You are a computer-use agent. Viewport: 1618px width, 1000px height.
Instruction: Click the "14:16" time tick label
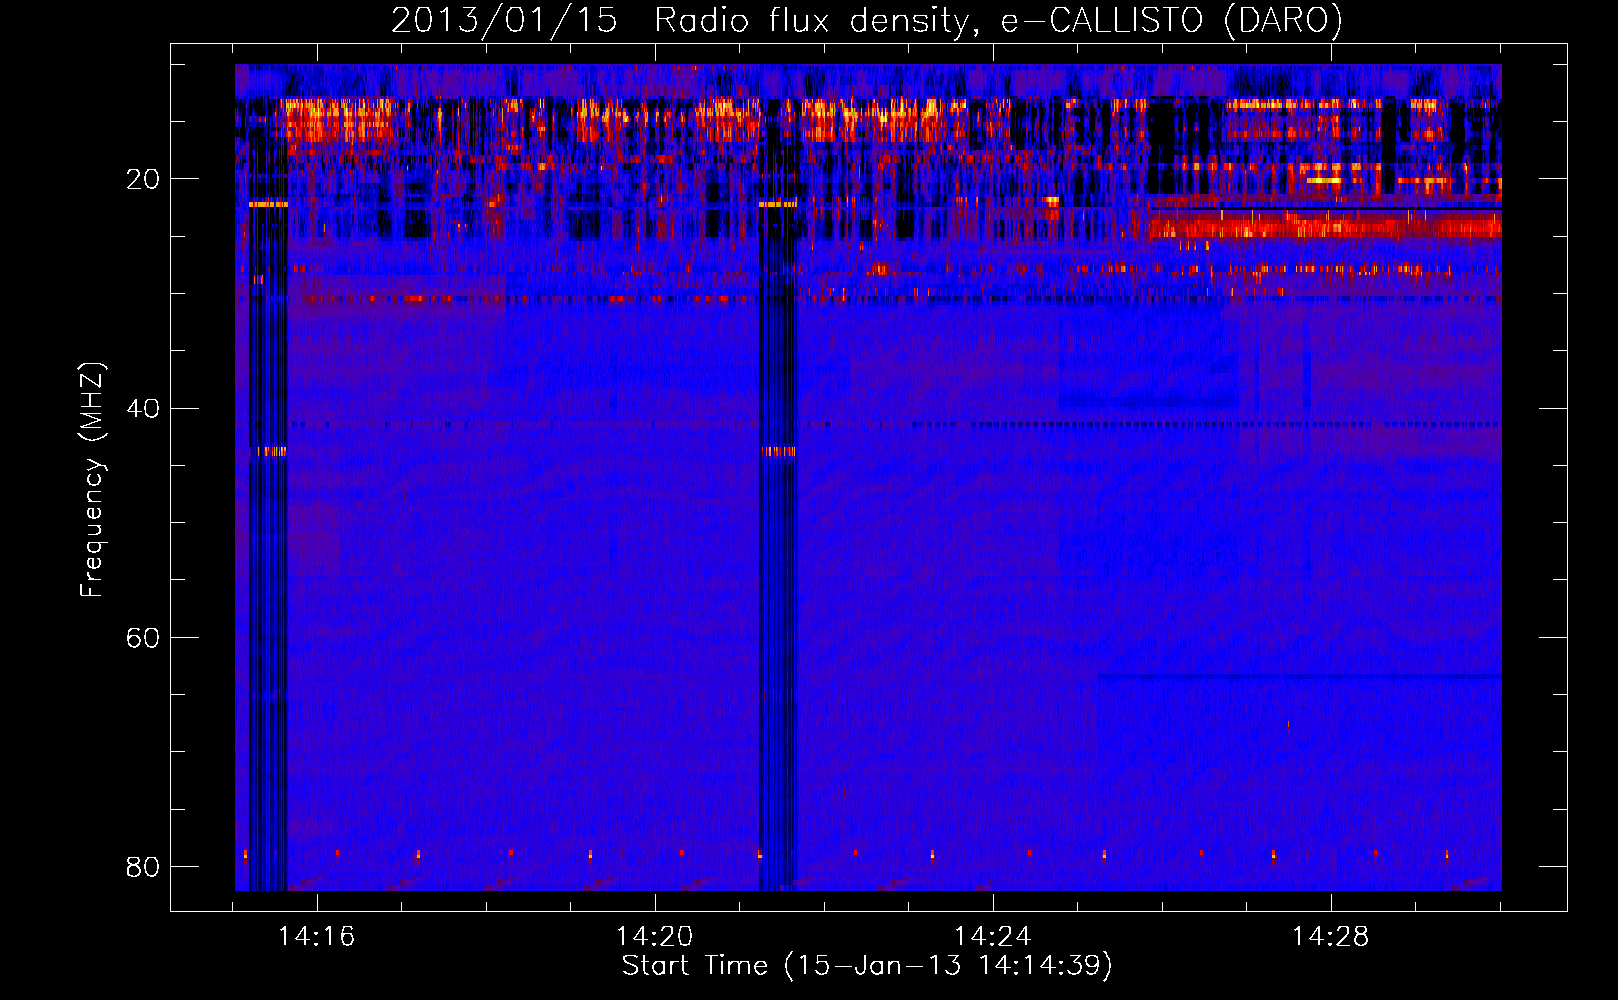(317, 937)
